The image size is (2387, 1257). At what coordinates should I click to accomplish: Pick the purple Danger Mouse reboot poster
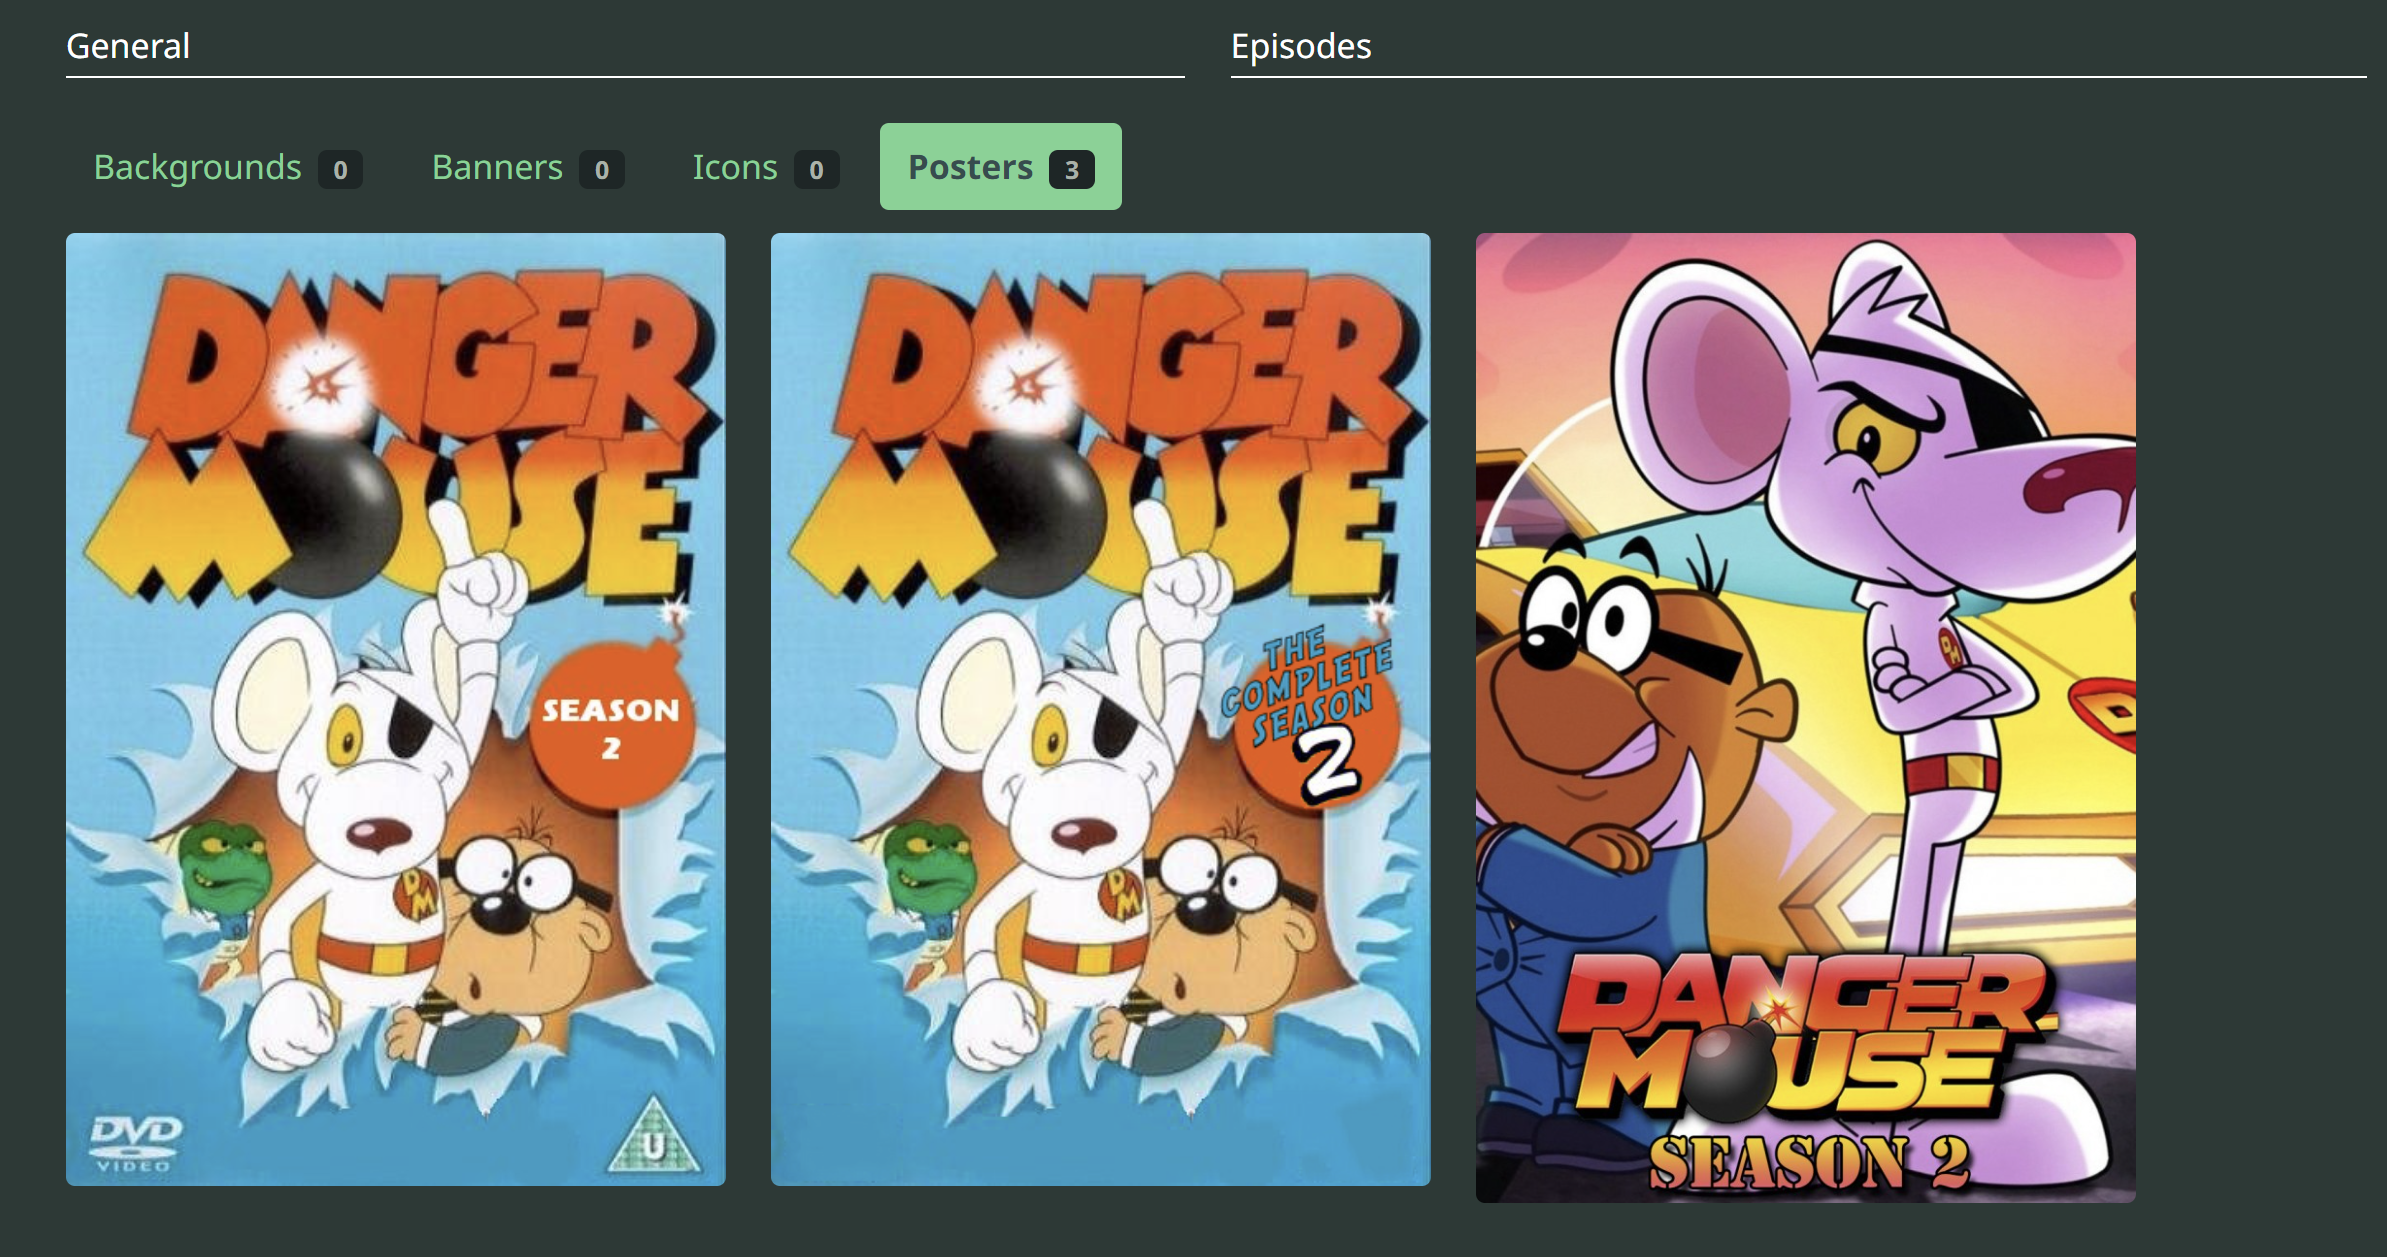(1805, 717)
